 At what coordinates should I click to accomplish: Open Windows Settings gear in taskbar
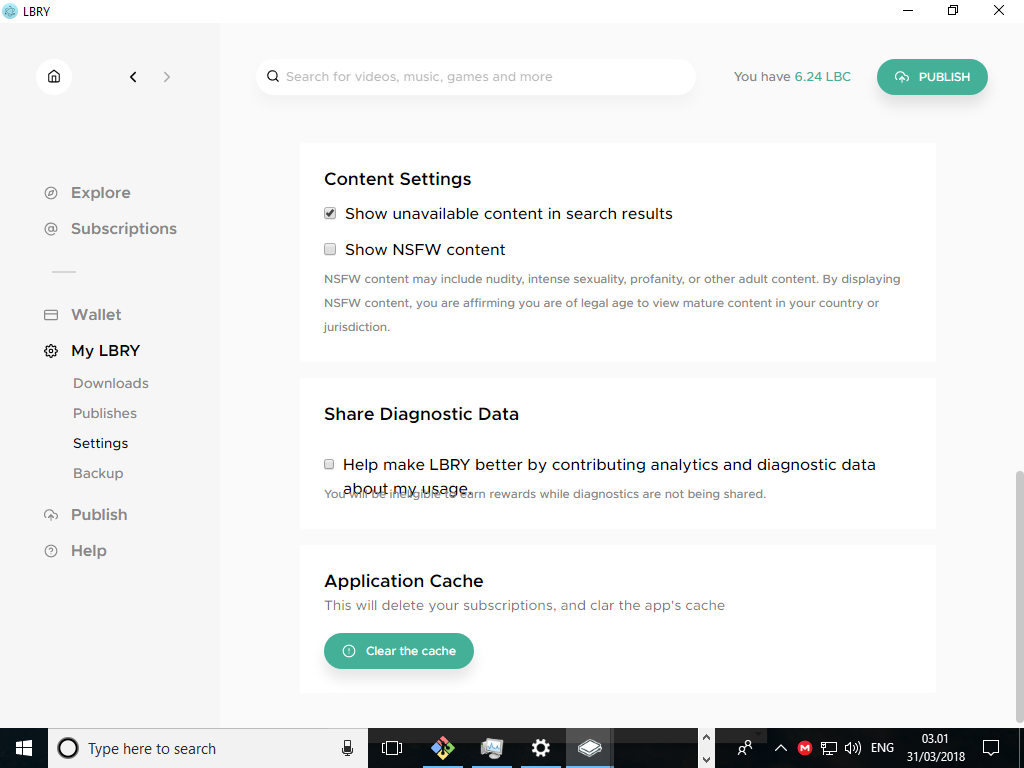pos(540,748)
